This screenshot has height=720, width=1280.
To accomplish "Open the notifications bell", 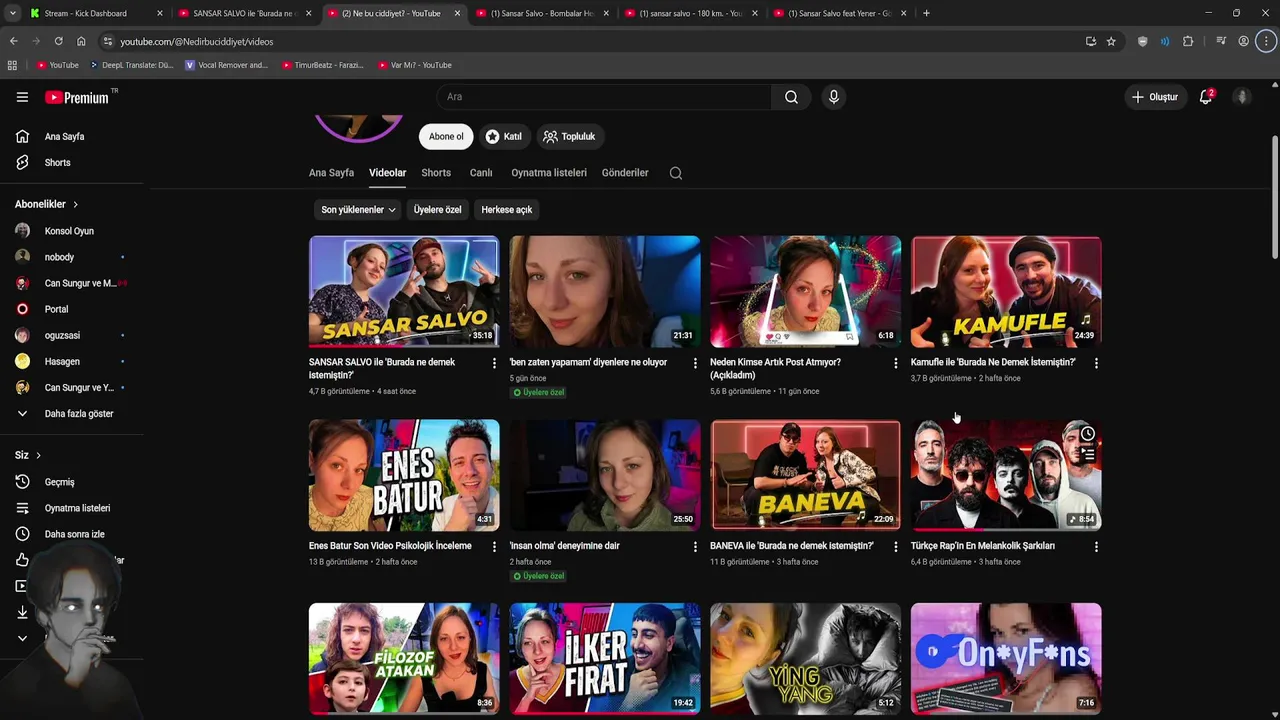I will pyautogui.click(x=1206, y=97).
